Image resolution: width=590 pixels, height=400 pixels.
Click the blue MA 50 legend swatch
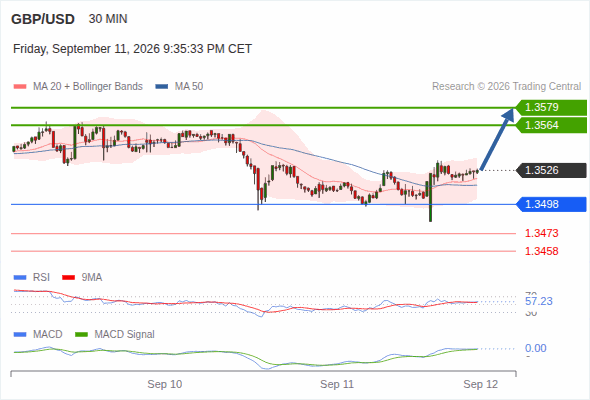(x=162, y=87)
